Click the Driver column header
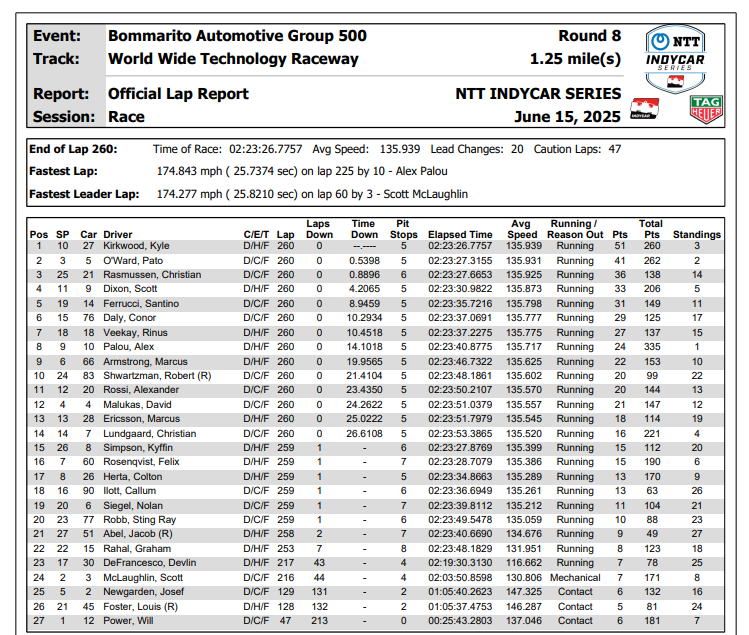The image size is (749, 635). point(118,235)
